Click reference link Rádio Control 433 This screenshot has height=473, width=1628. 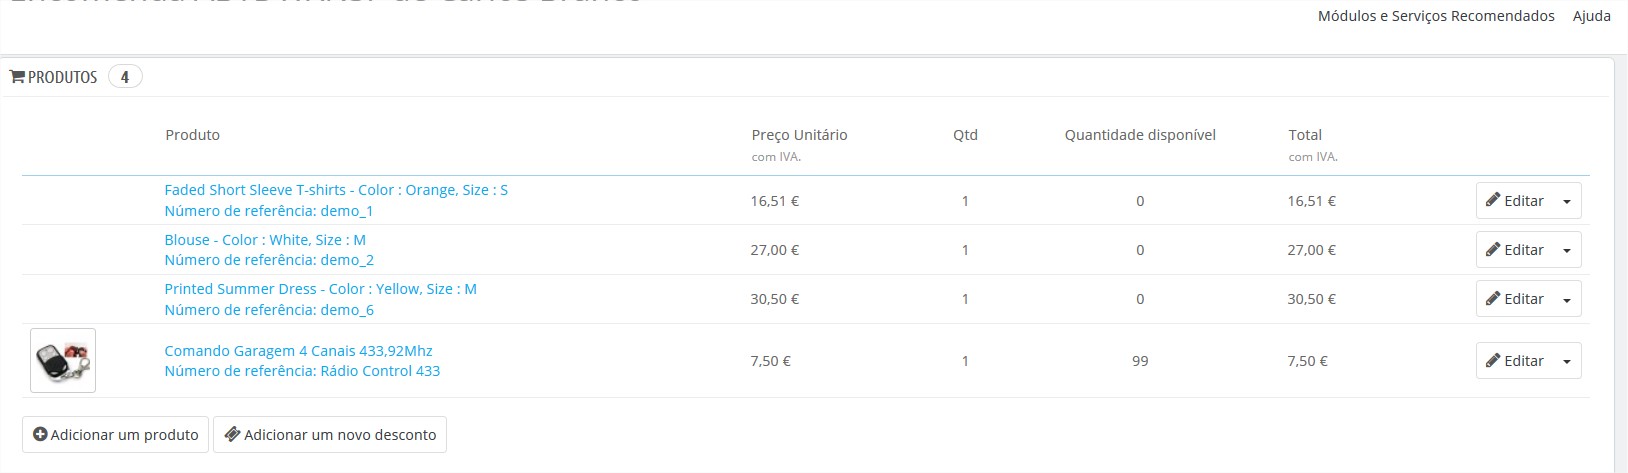point(302,371)
